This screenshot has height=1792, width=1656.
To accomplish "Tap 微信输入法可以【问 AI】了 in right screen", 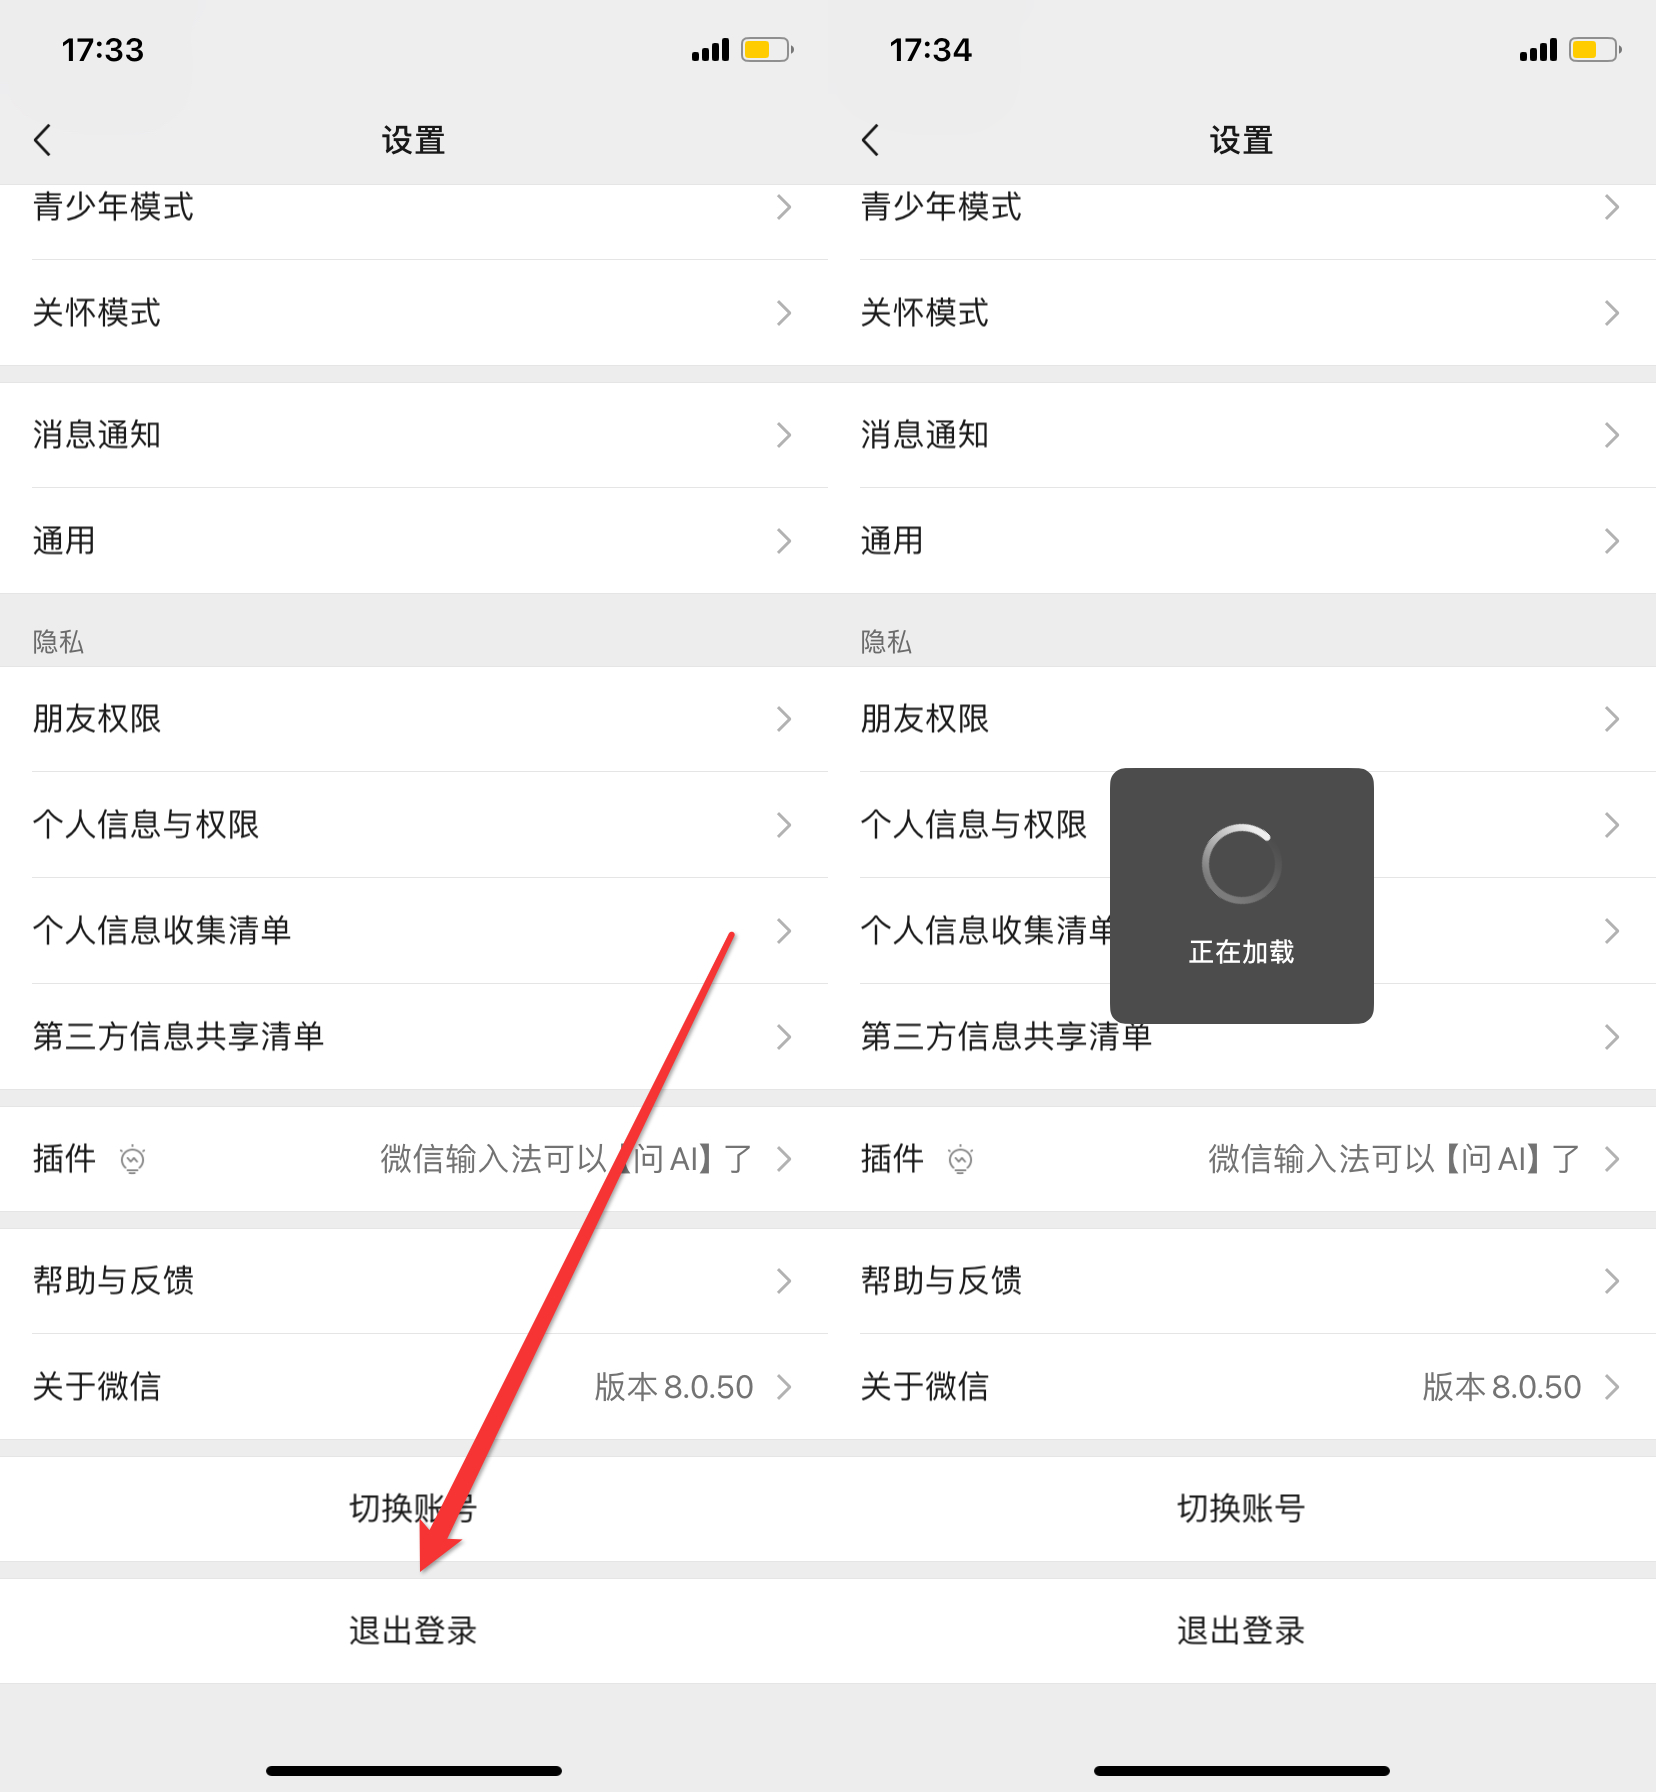I will (x=1395, y=1159).
